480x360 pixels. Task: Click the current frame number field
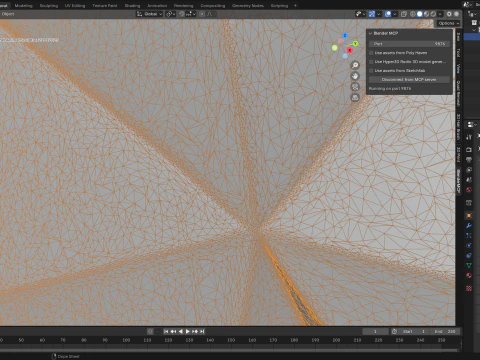pyautogui.click(x=375, y=331)
